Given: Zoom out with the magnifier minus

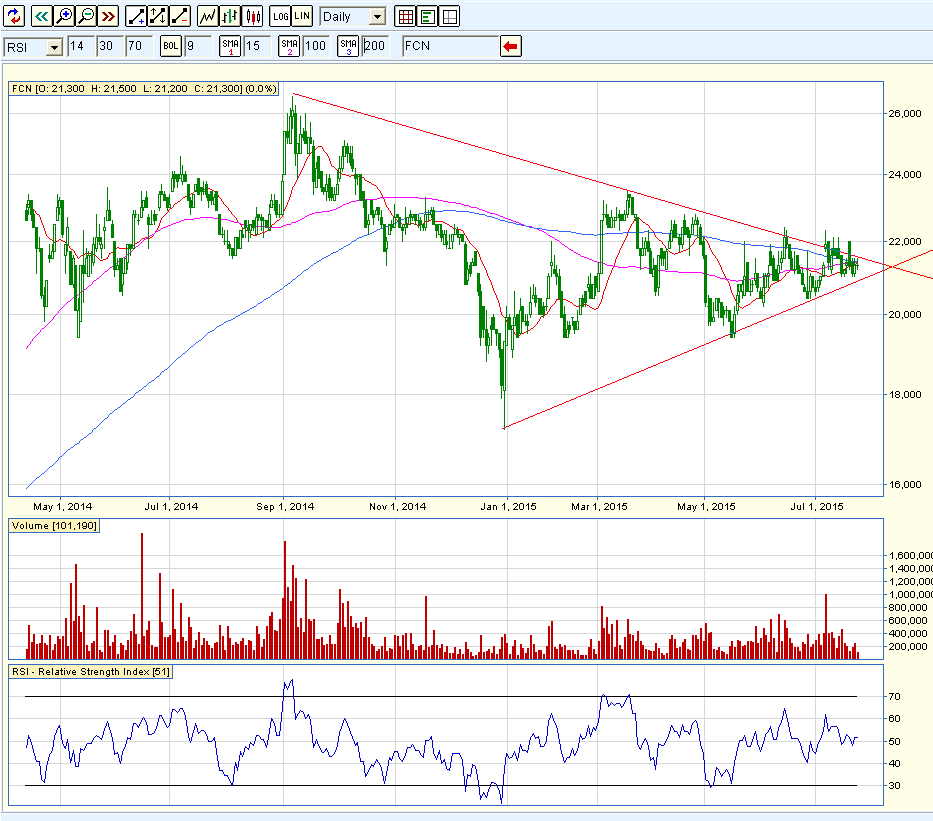Looking at the screenshot, I should point(86,16).
